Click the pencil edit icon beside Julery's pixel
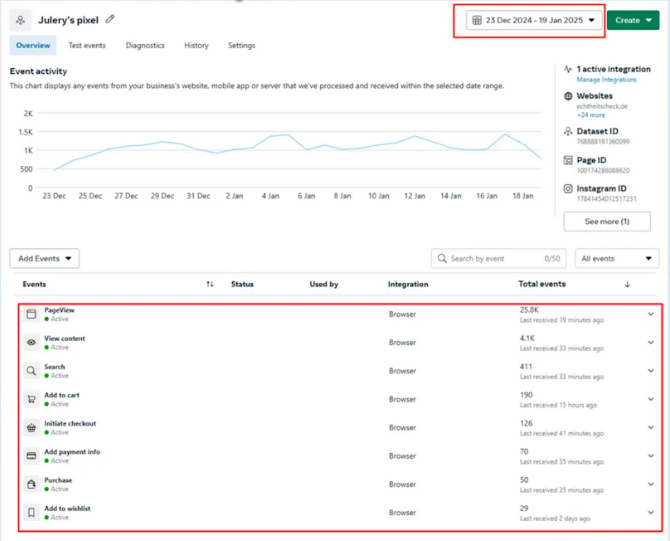 pos(110,19)
